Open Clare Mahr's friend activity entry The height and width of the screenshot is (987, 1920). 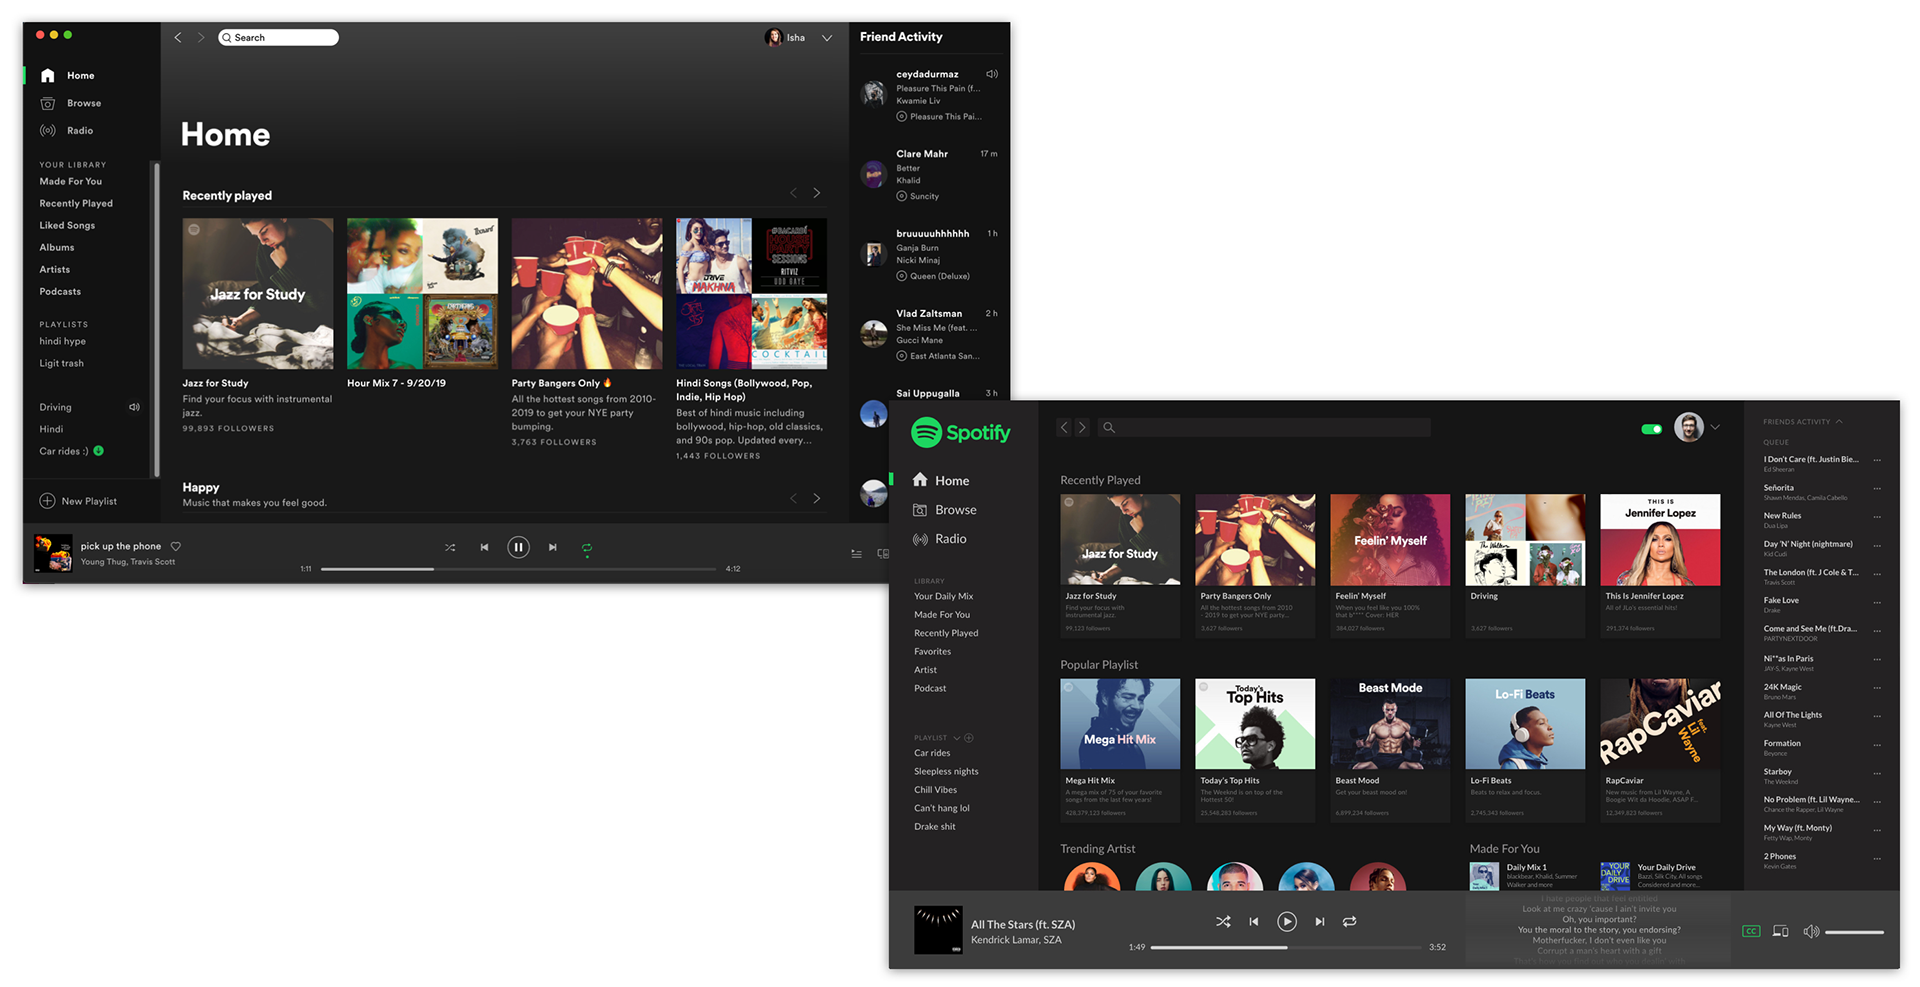point(930,174)
